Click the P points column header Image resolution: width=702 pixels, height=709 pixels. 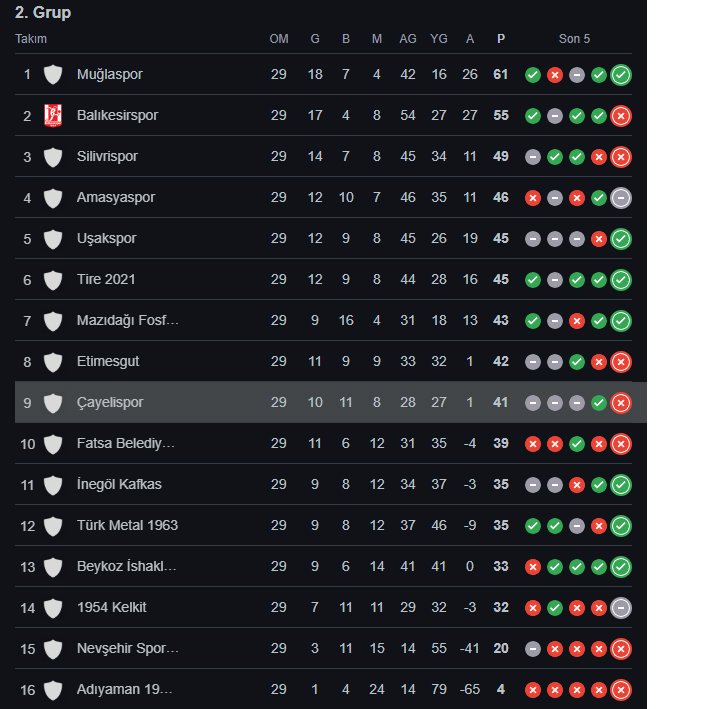point(501,39)
